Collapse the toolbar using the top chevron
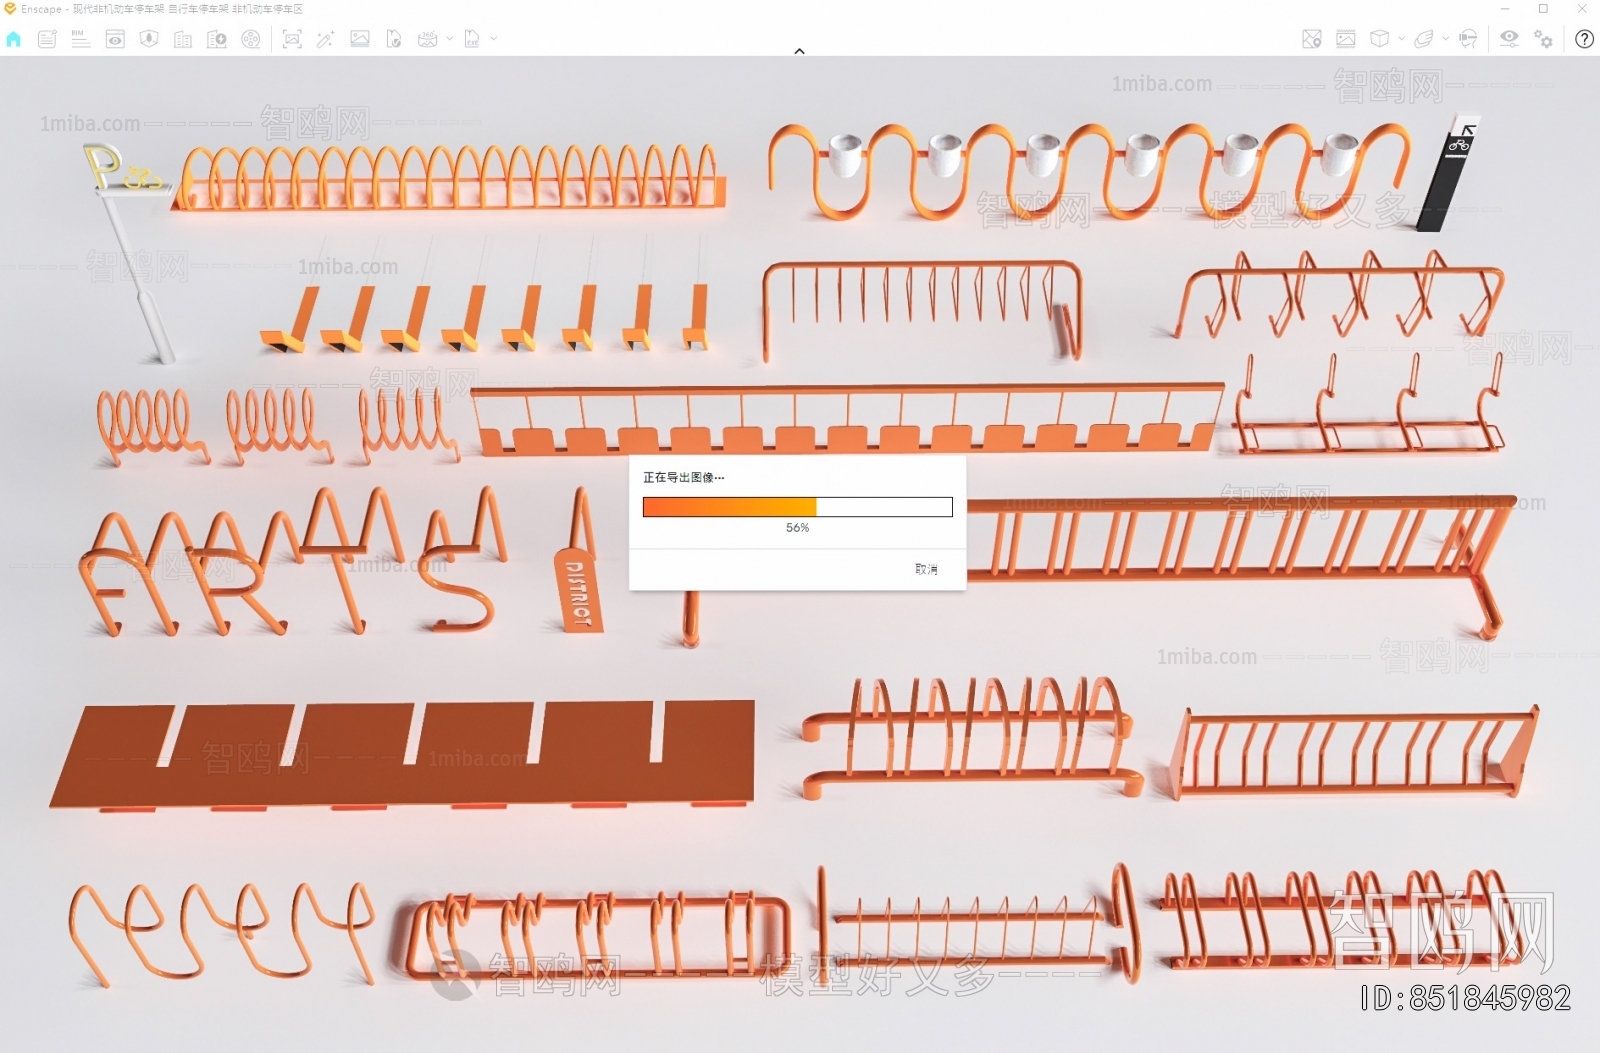 pos(799,51)
